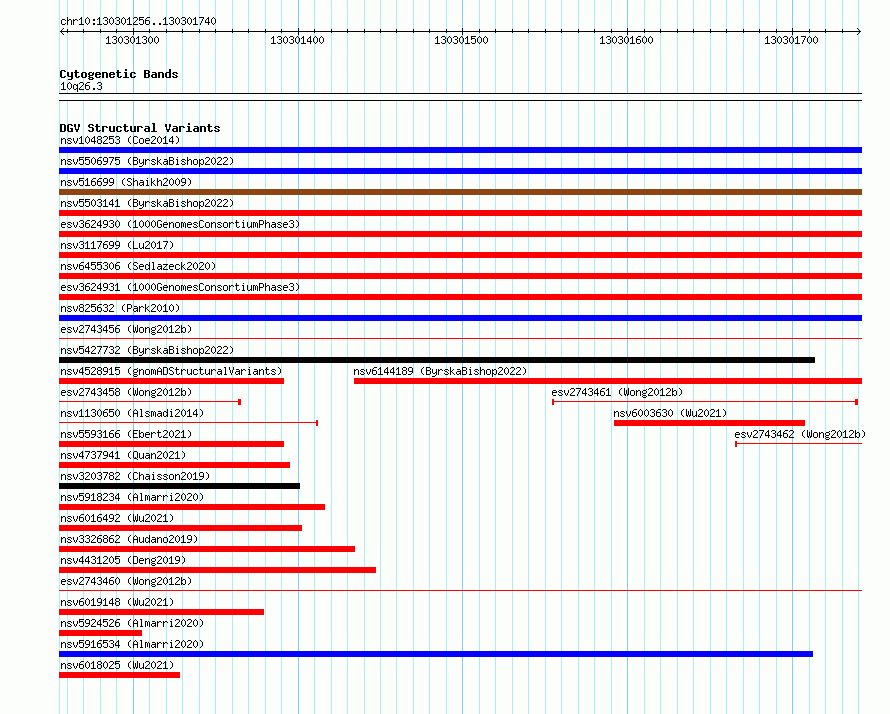
Task: Click the 130301400 ruler coordinate
Action: click(297, 40)
